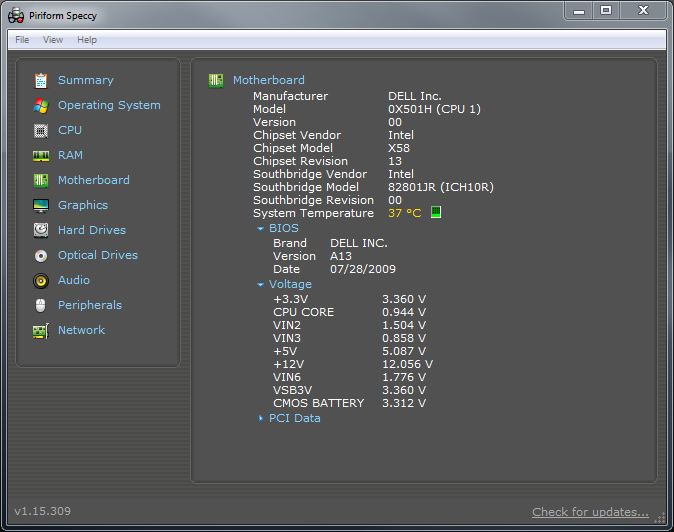The height and width of the screenshot is (532, 674).
Task: Go to the Motherboard sidebar entry
Action: (x=93, y=180)
